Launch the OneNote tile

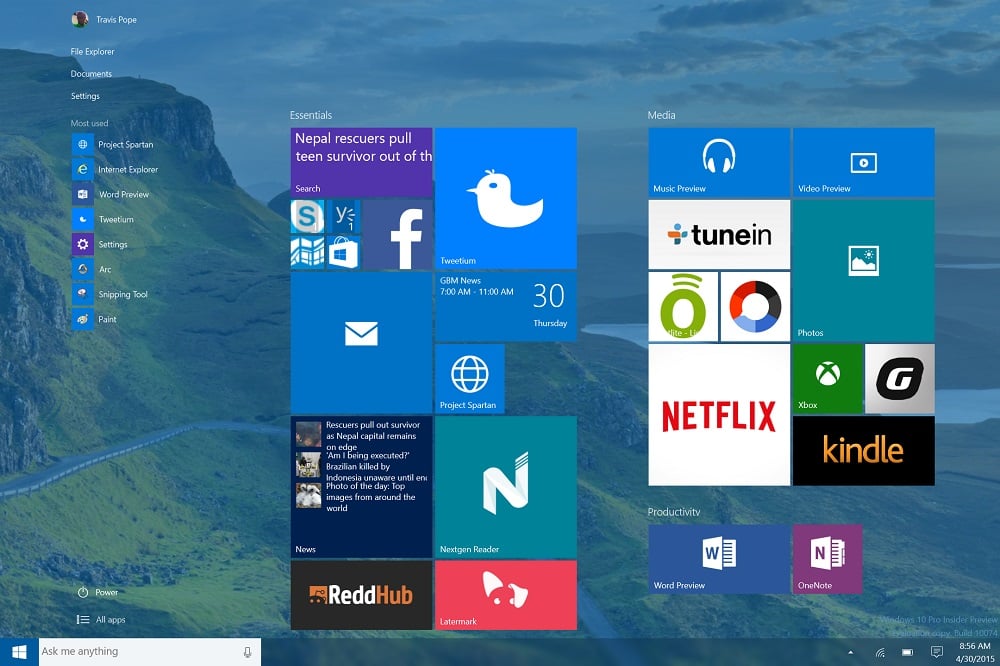[827, 559]
